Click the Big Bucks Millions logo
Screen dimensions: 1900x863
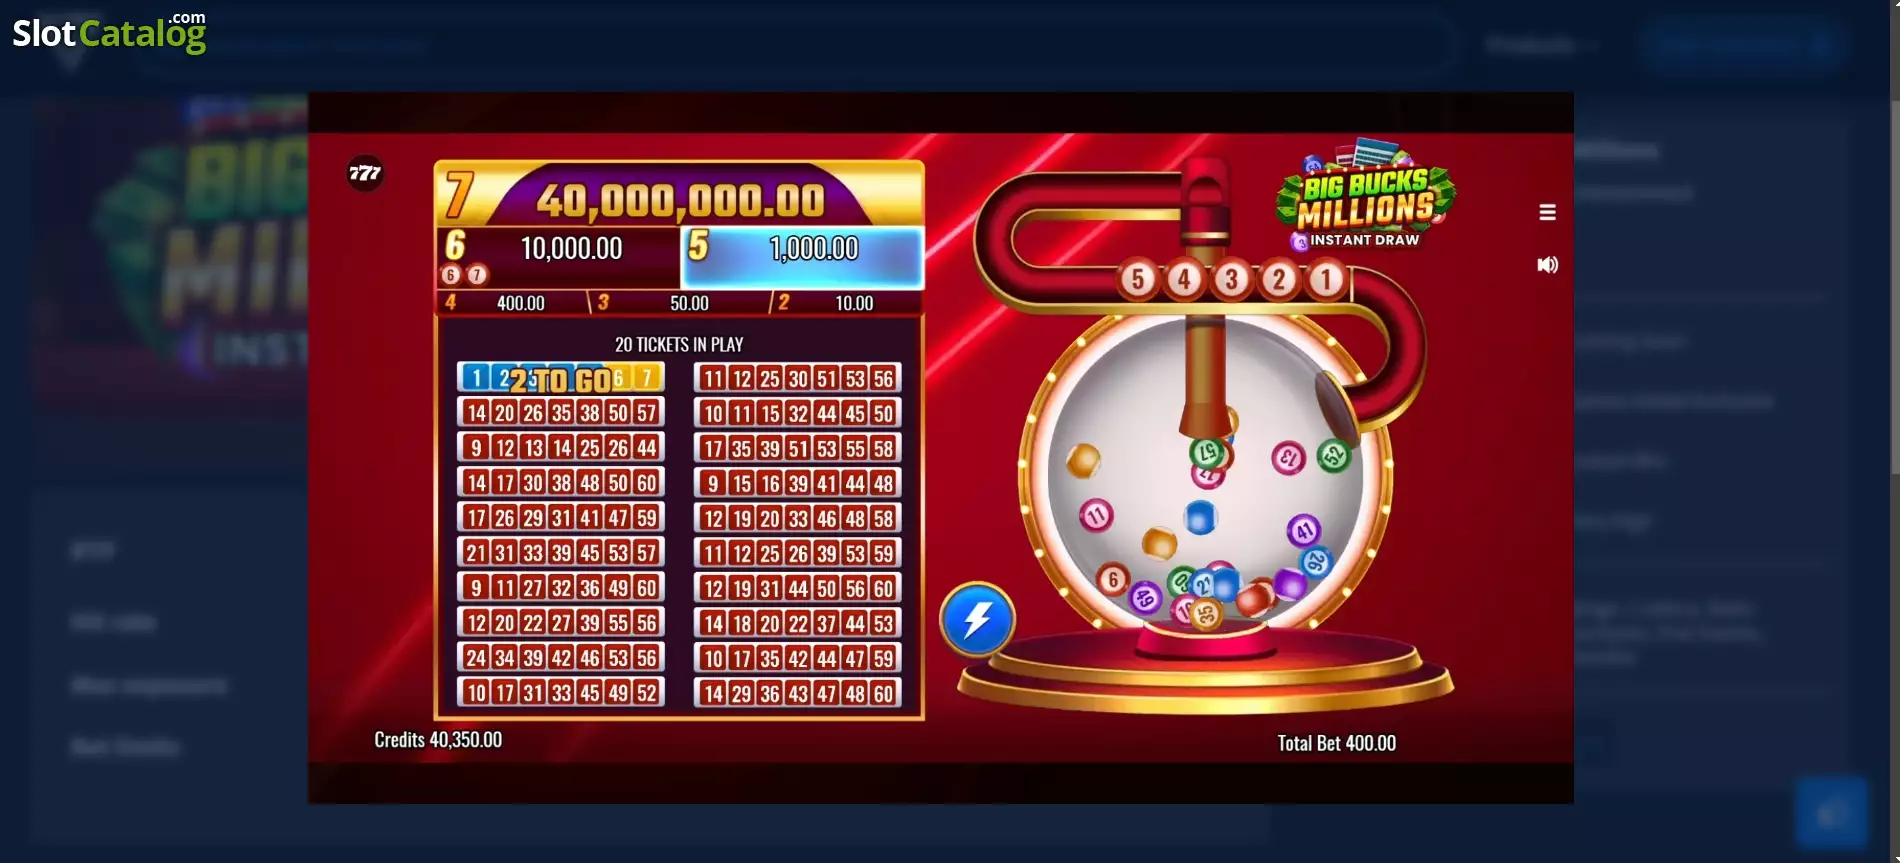point(1365,196)
